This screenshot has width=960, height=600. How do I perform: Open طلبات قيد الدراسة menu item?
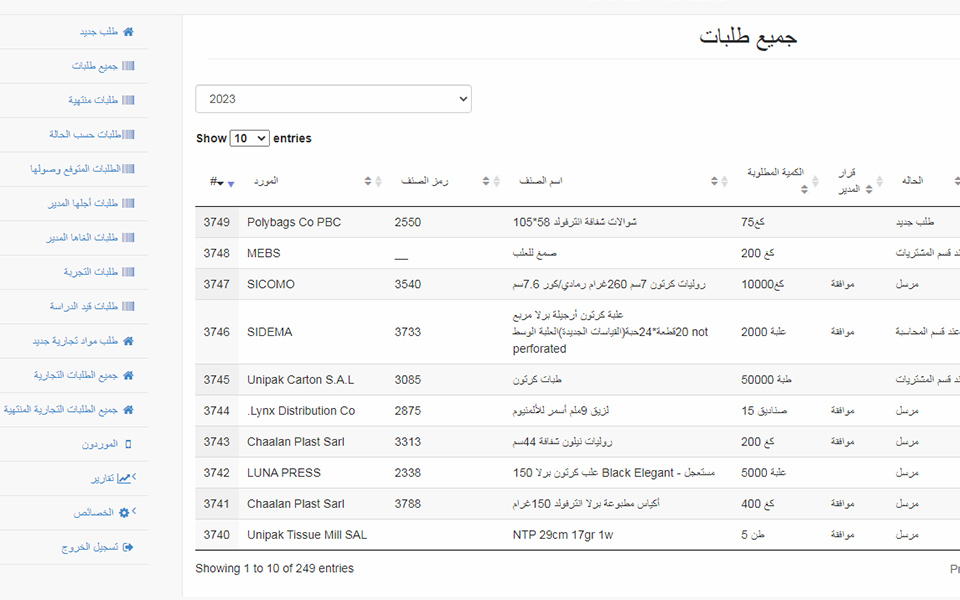[x=84, y=306]
